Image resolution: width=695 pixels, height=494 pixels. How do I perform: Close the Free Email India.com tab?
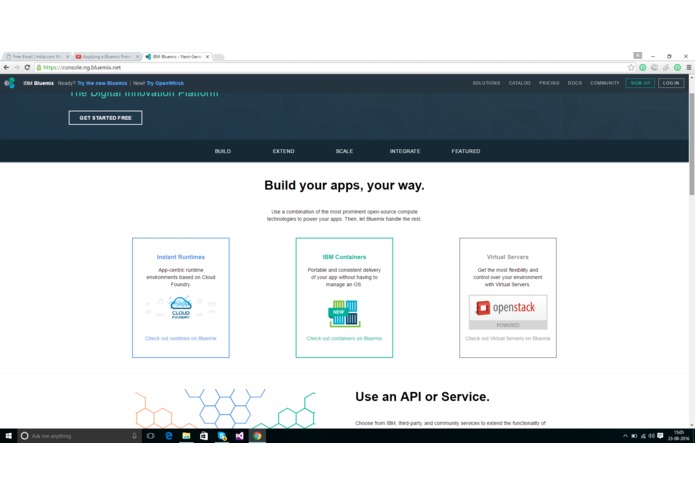click(x=68, y=57)
